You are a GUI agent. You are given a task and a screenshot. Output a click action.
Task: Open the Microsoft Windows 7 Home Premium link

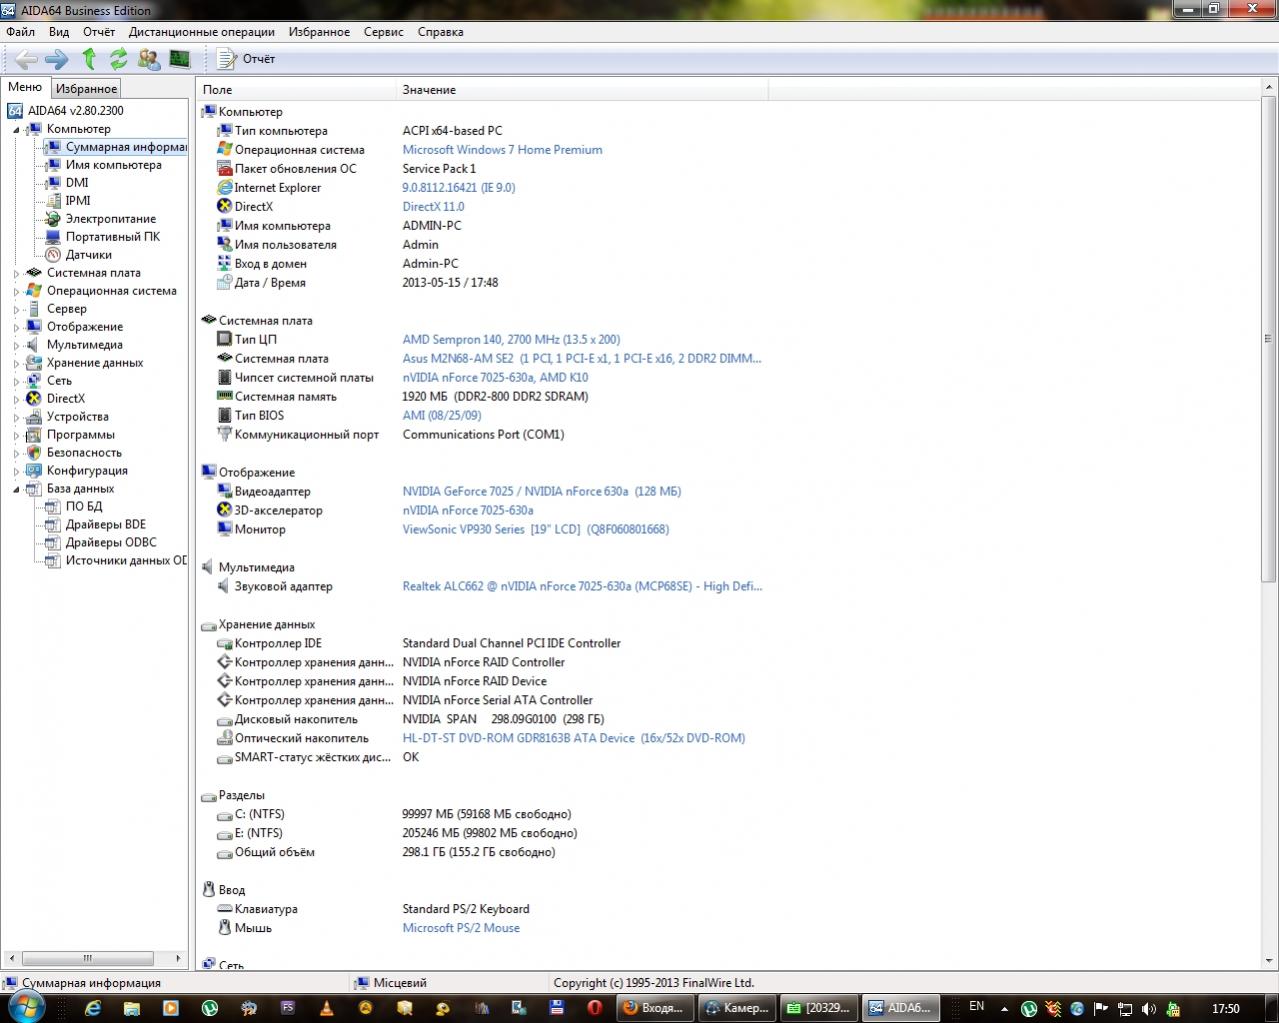(x=502, y=150)
